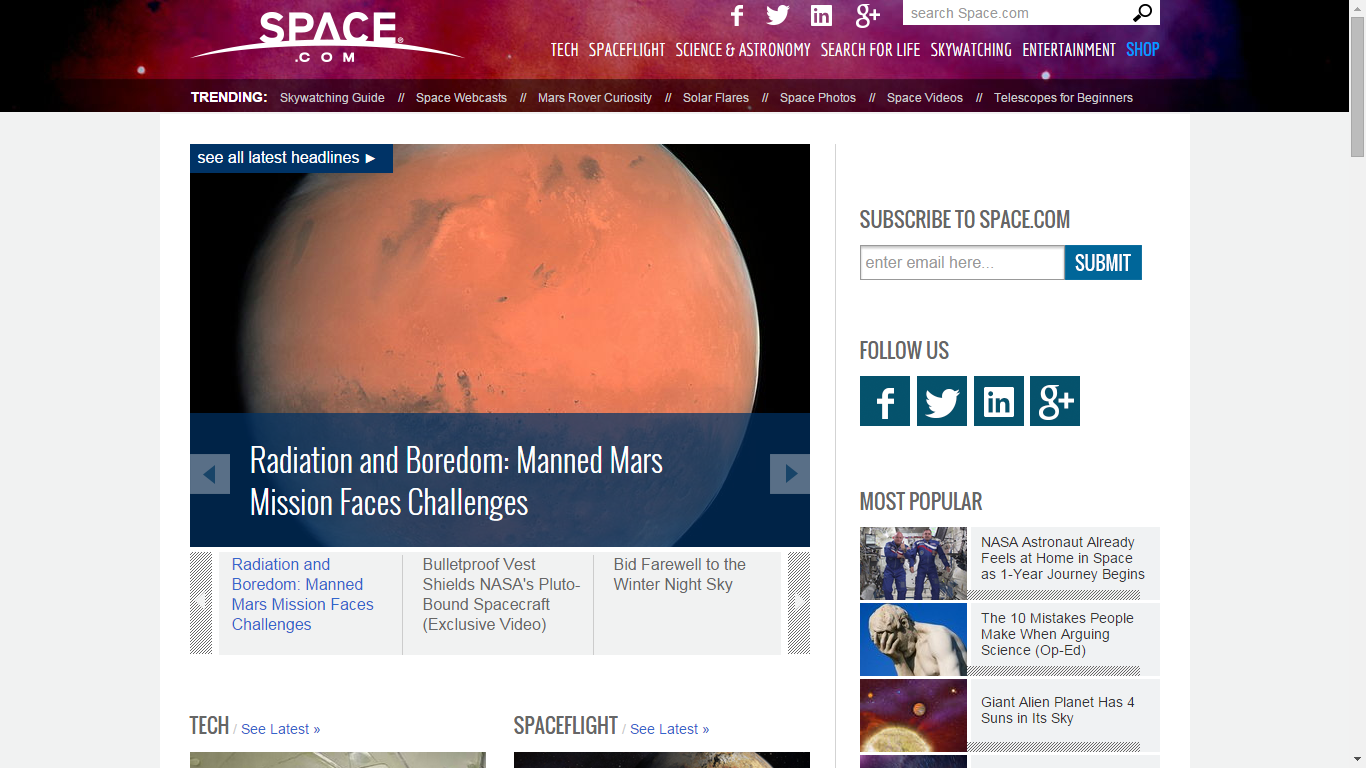Screen dimensions: 1366x768
Task: Click the search Space.com field
Action: click(x=1016, y=13)
